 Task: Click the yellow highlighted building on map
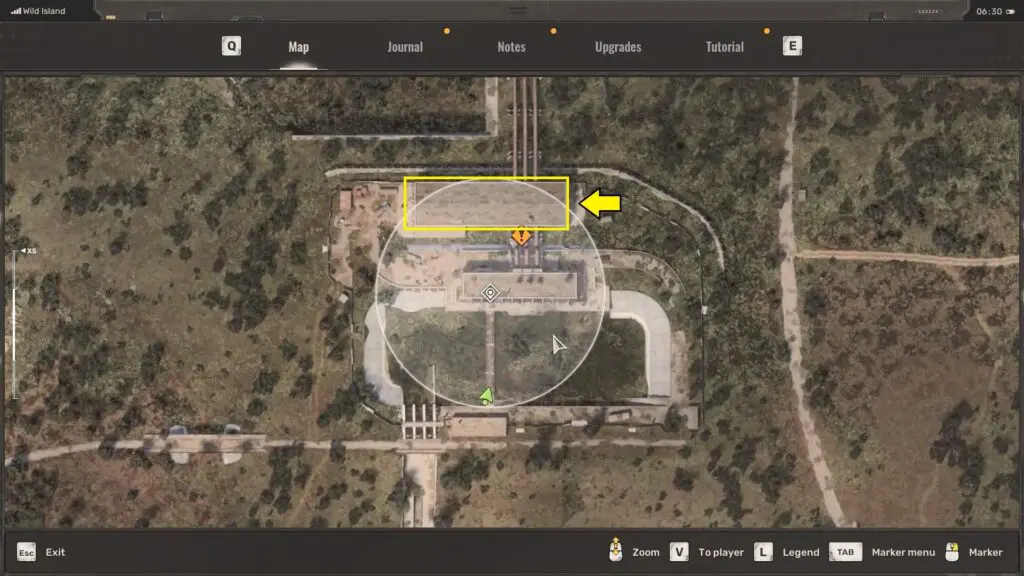pos(486,204)
